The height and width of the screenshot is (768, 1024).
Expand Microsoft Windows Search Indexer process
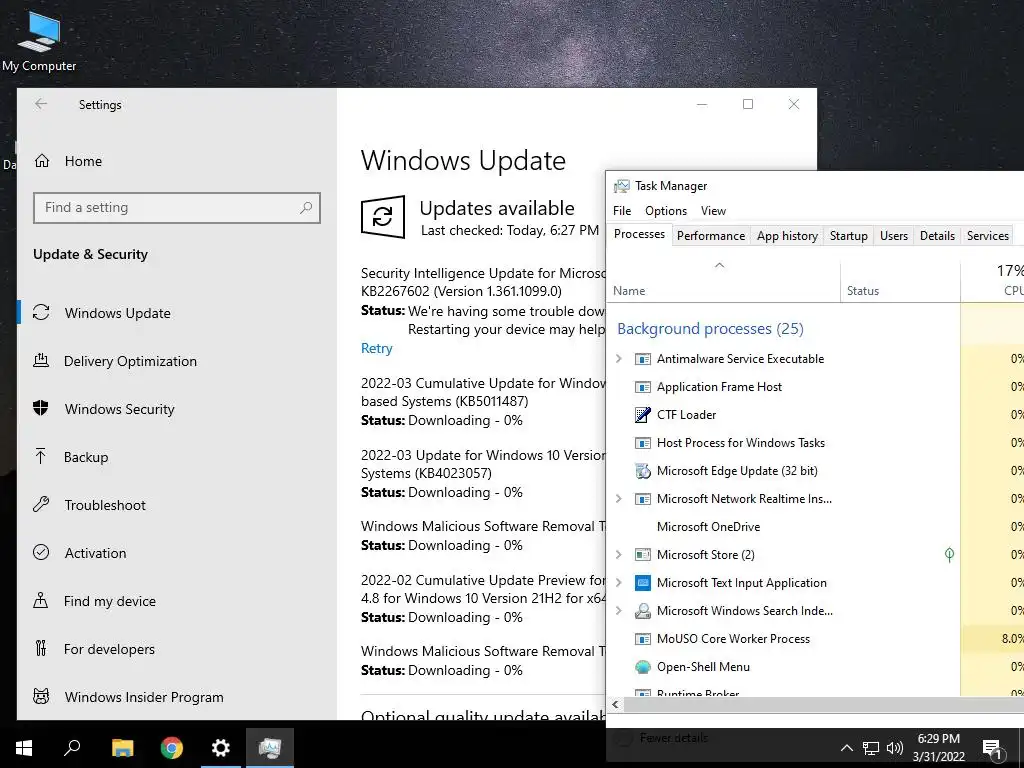619,611
